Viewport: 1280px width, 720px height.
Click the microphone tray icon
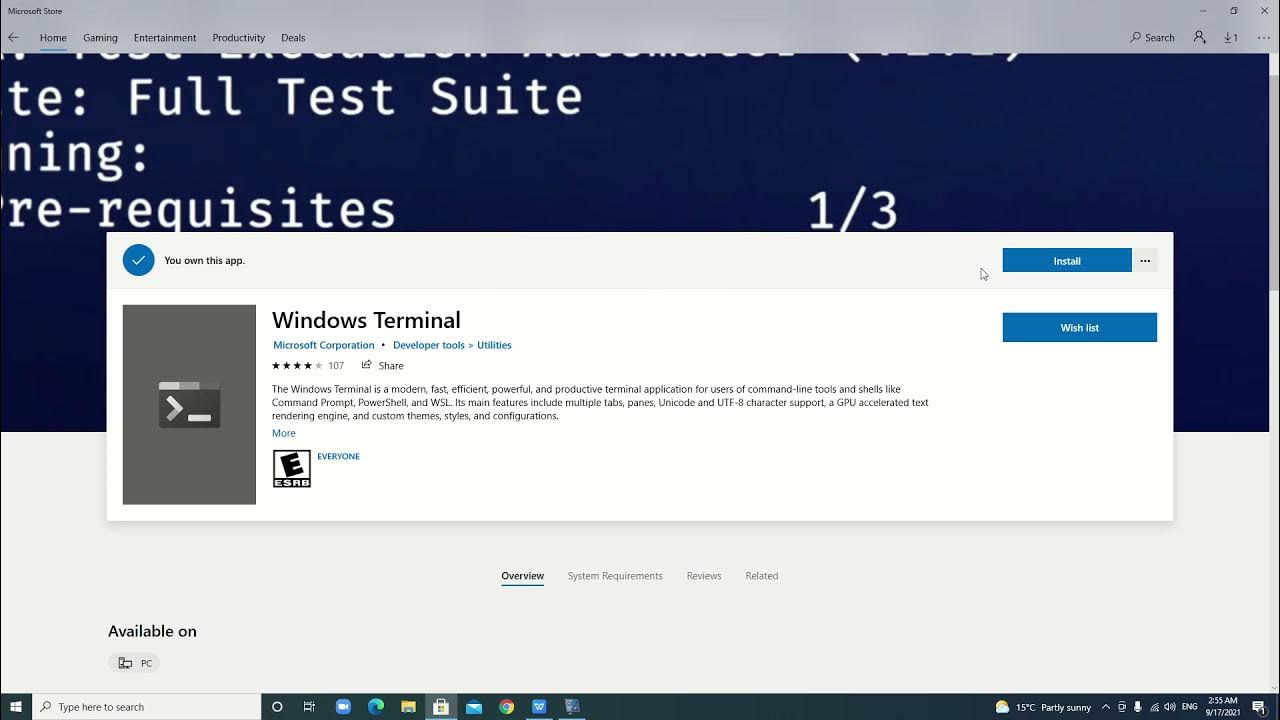tap(1138, 707)
